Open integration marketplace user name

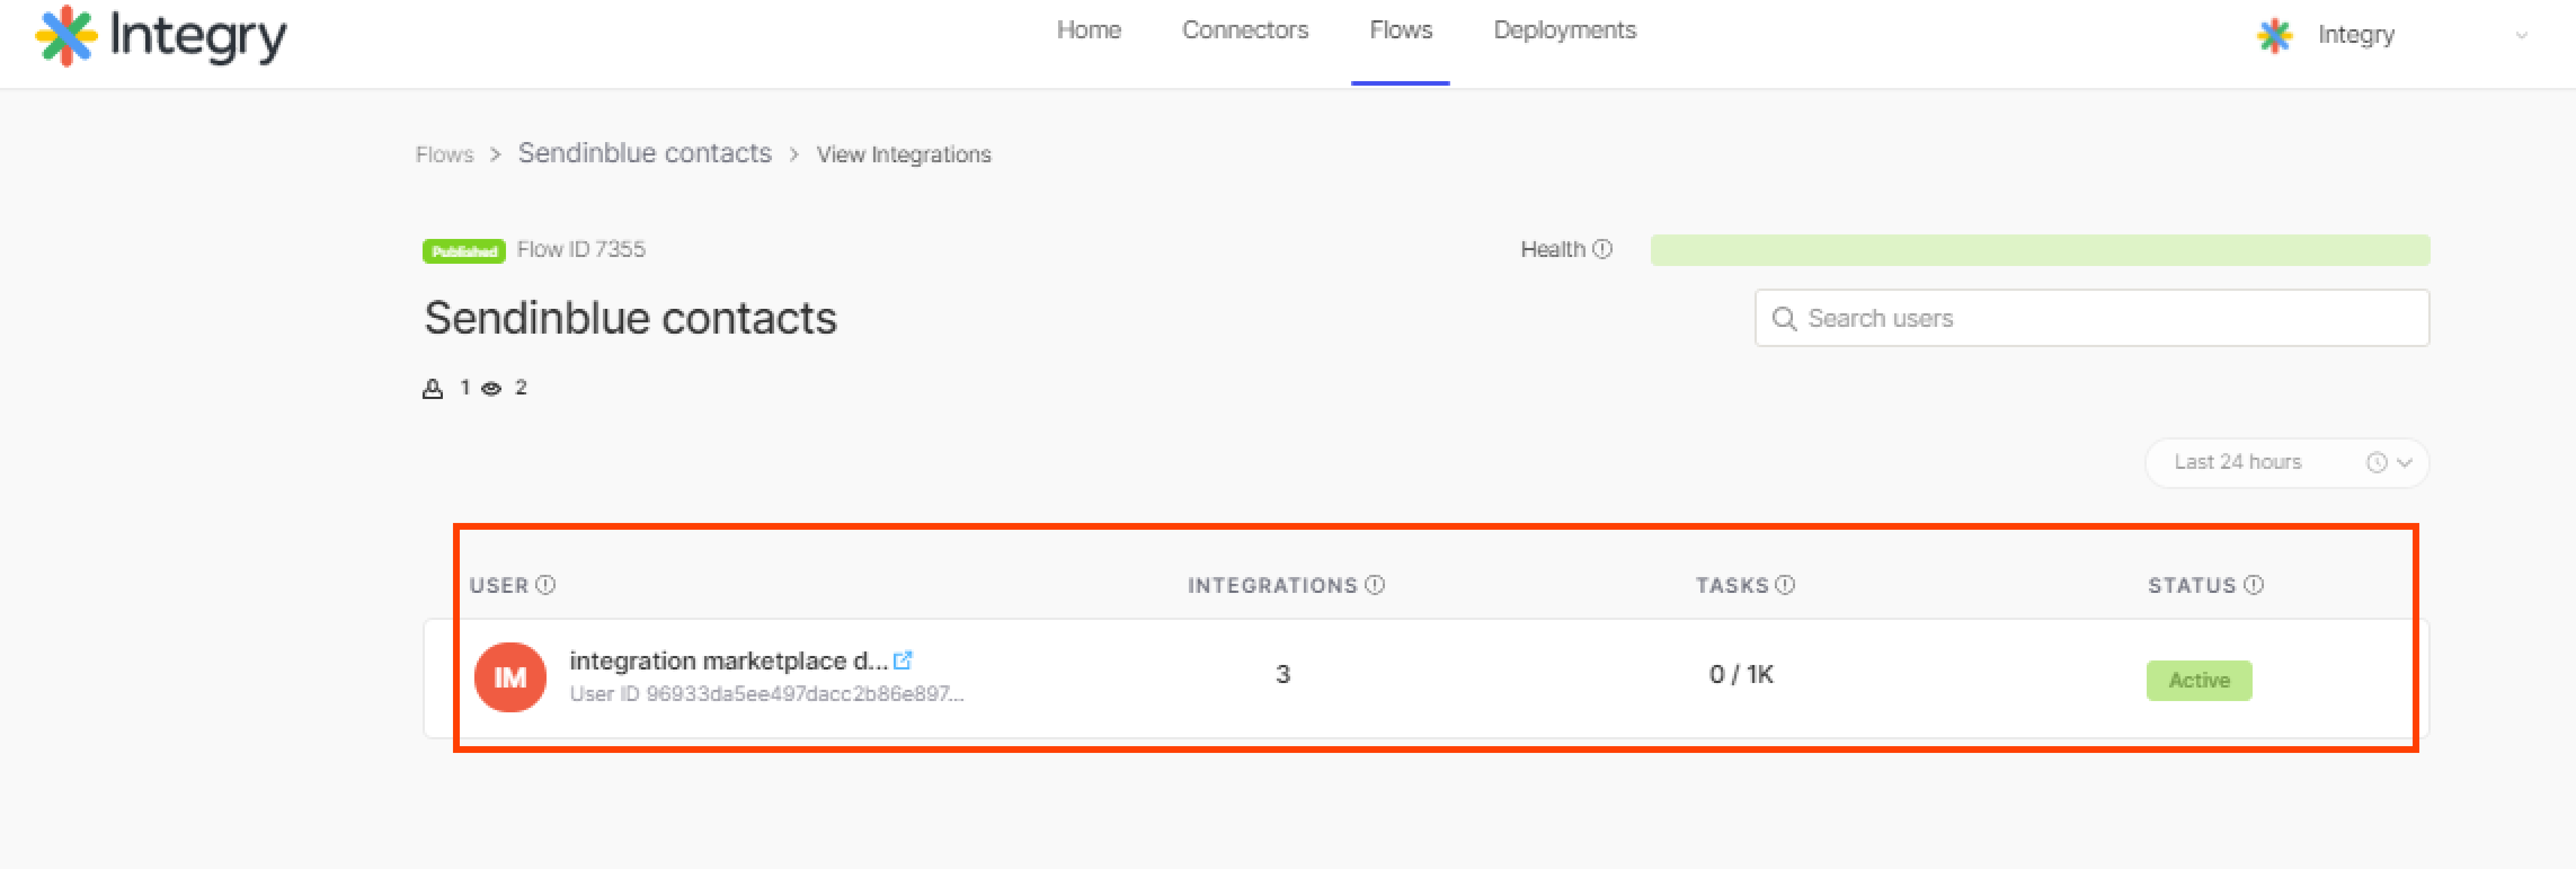tap(728, 661)
